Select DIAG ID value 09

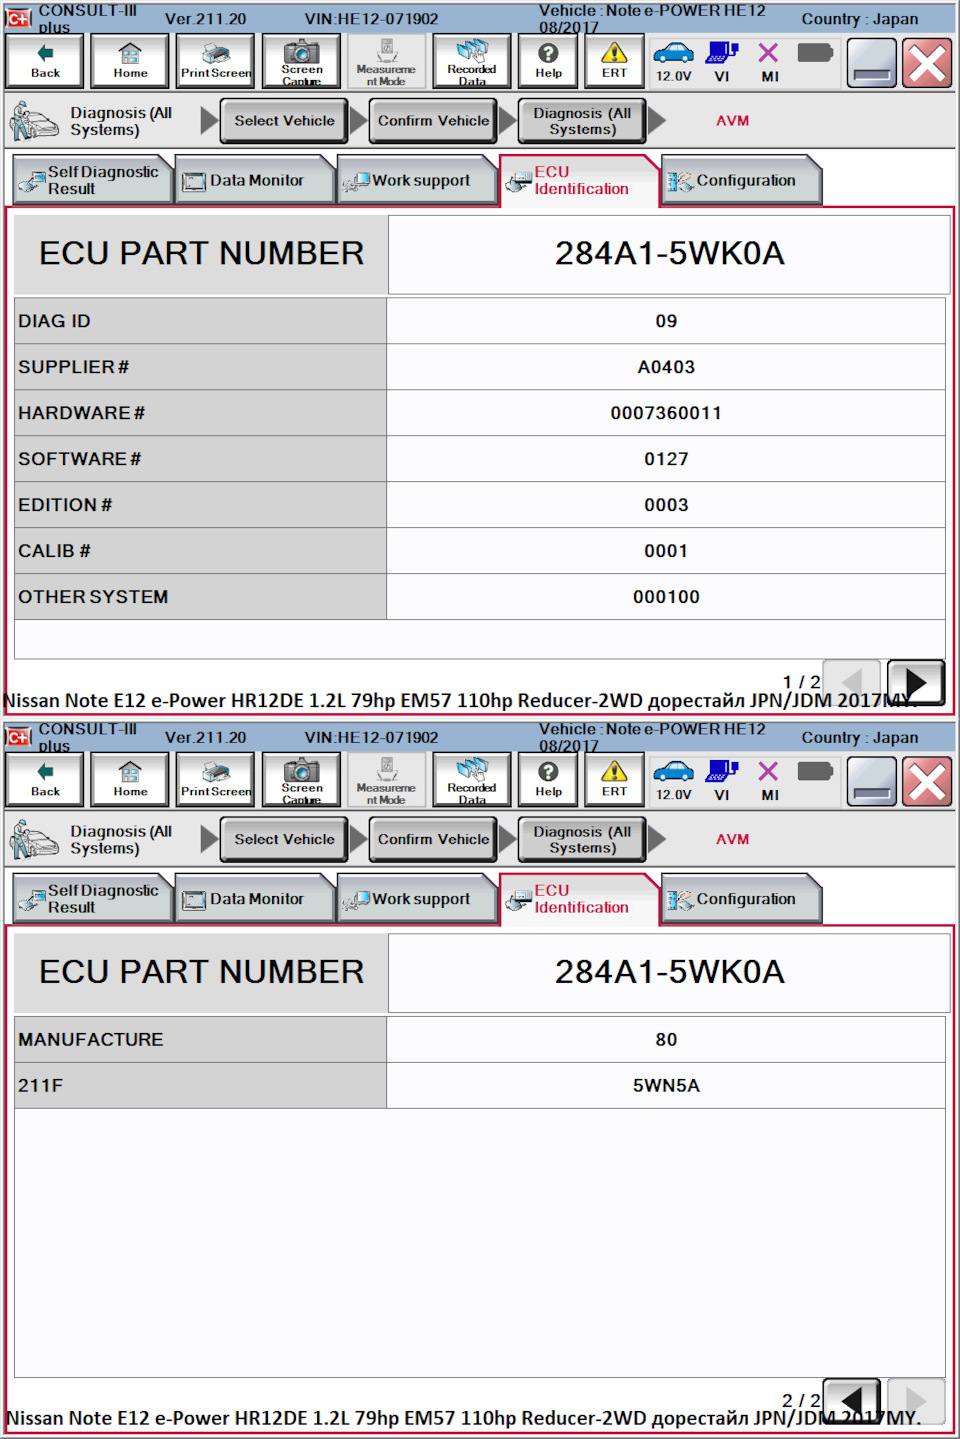tap(666, 321)
